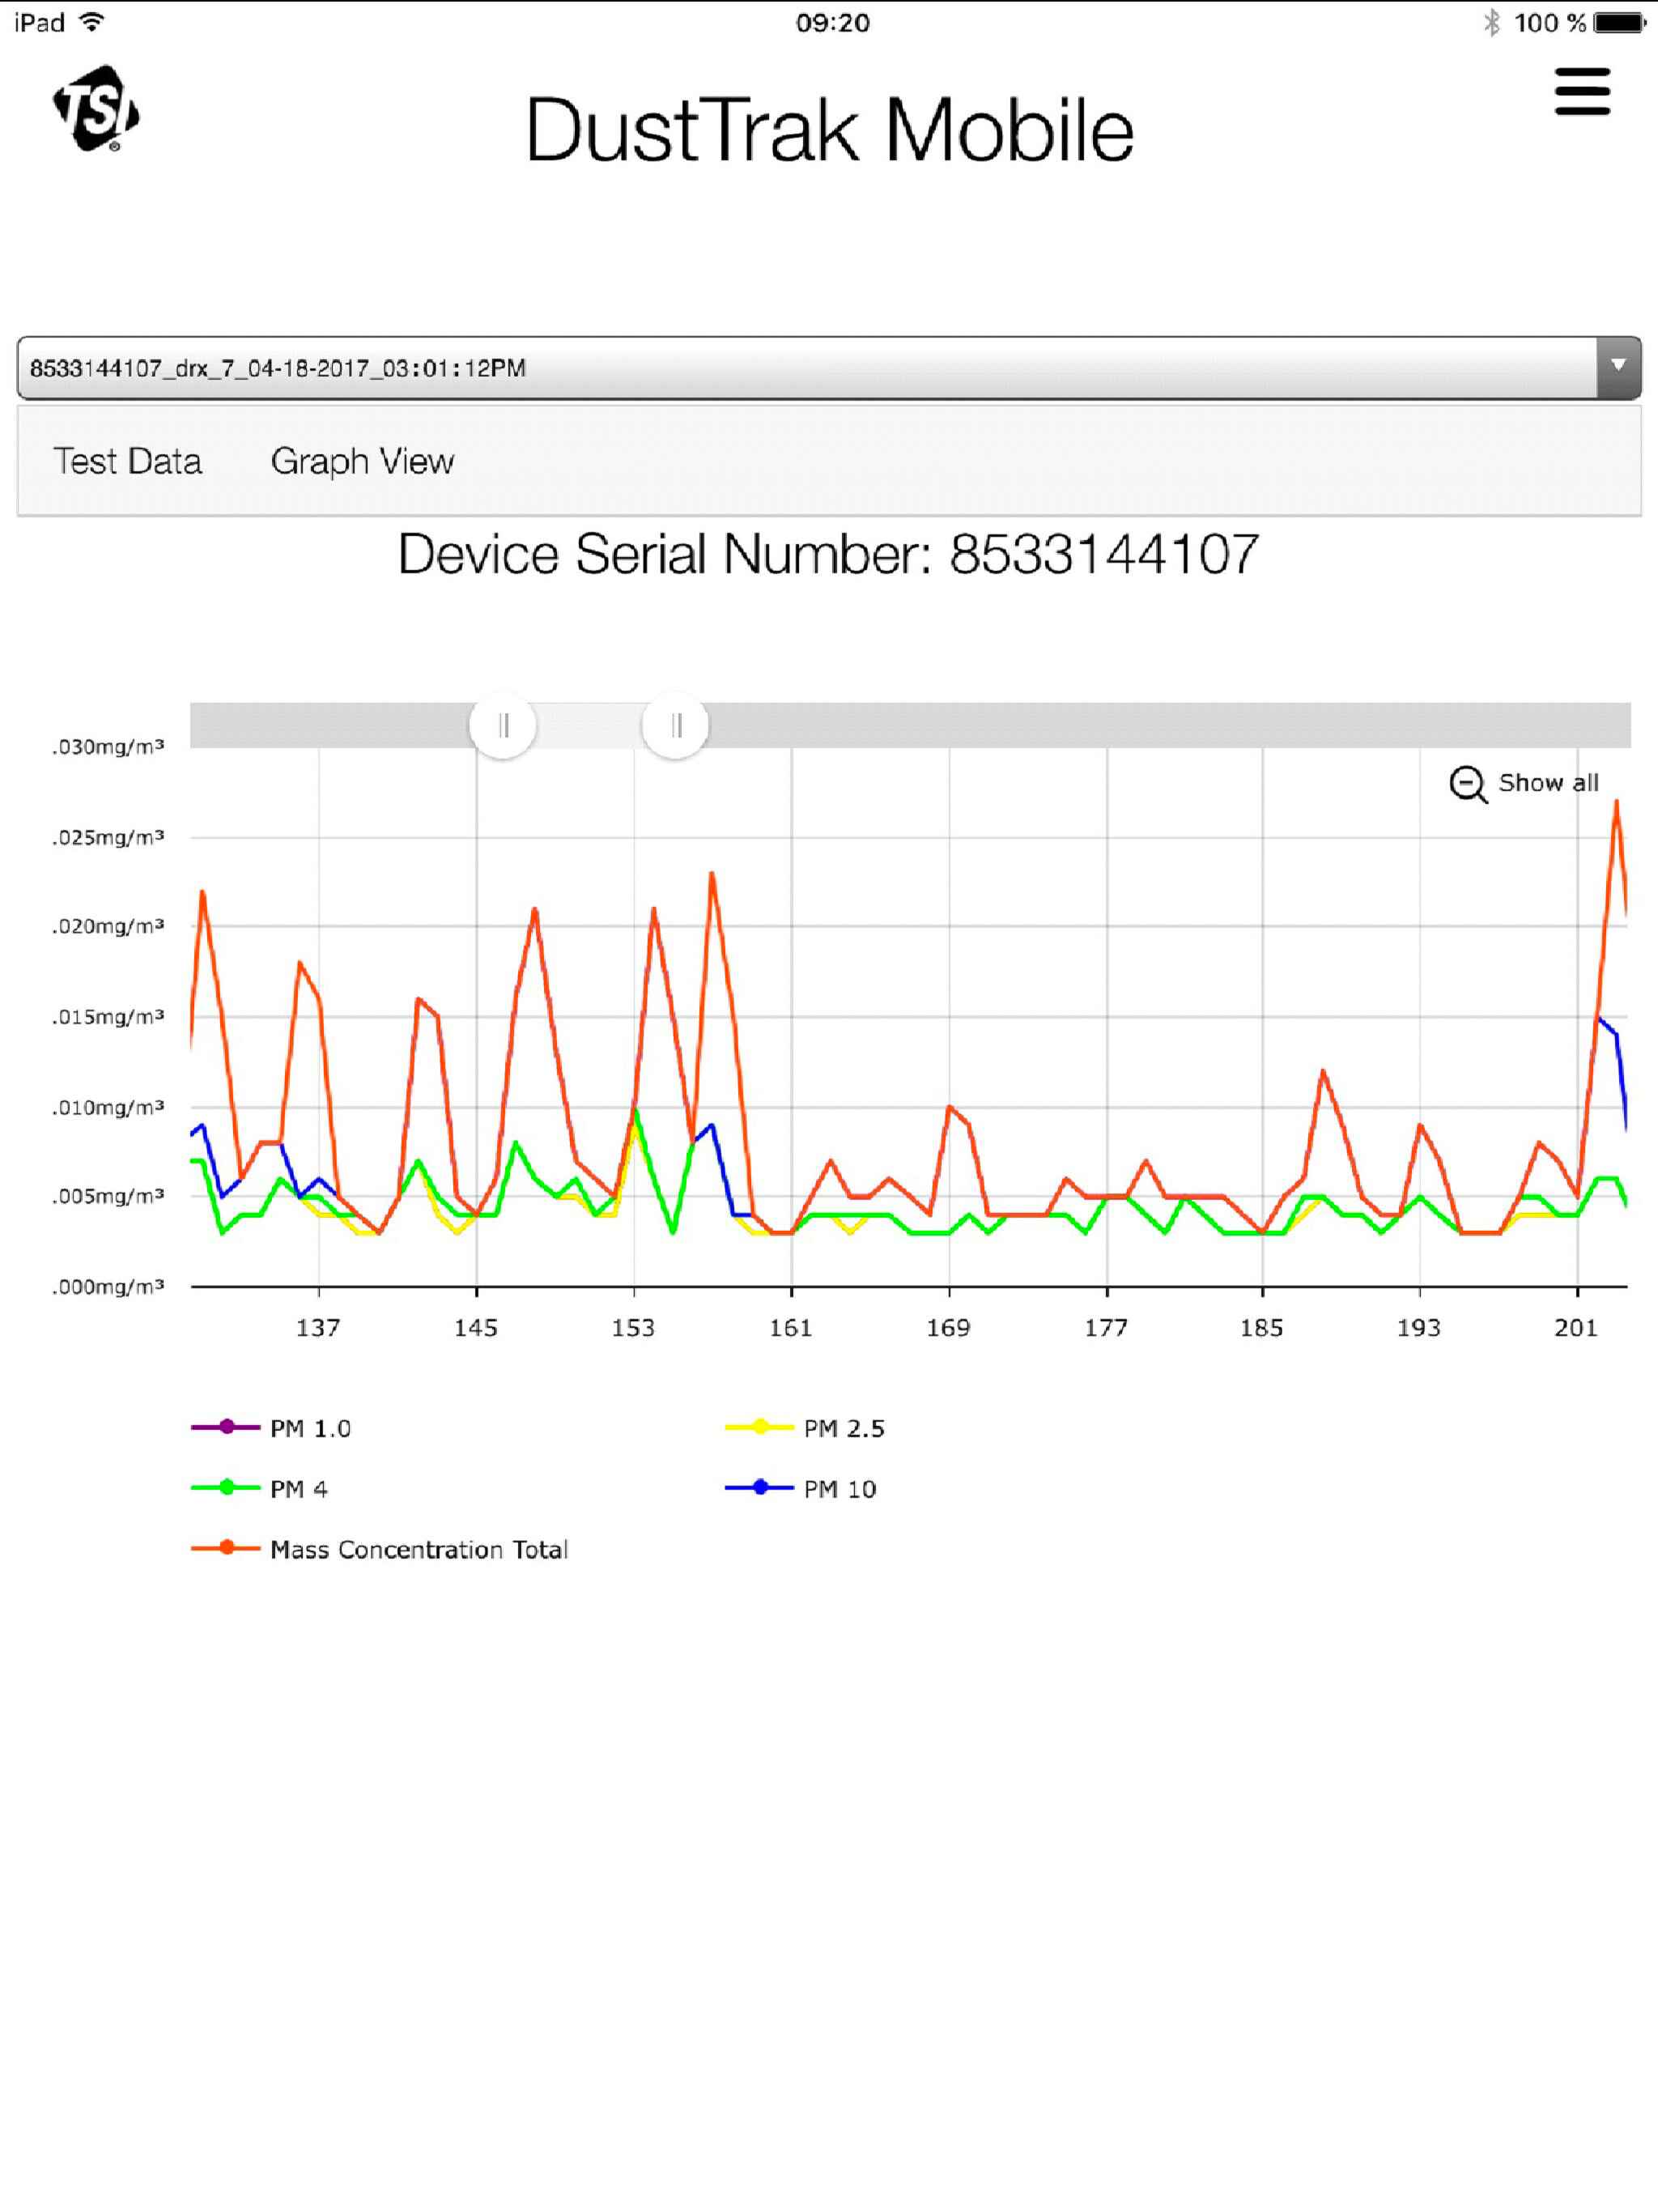Click the x-axis label 169
1658x2212 pixels.
point(948,1328)
